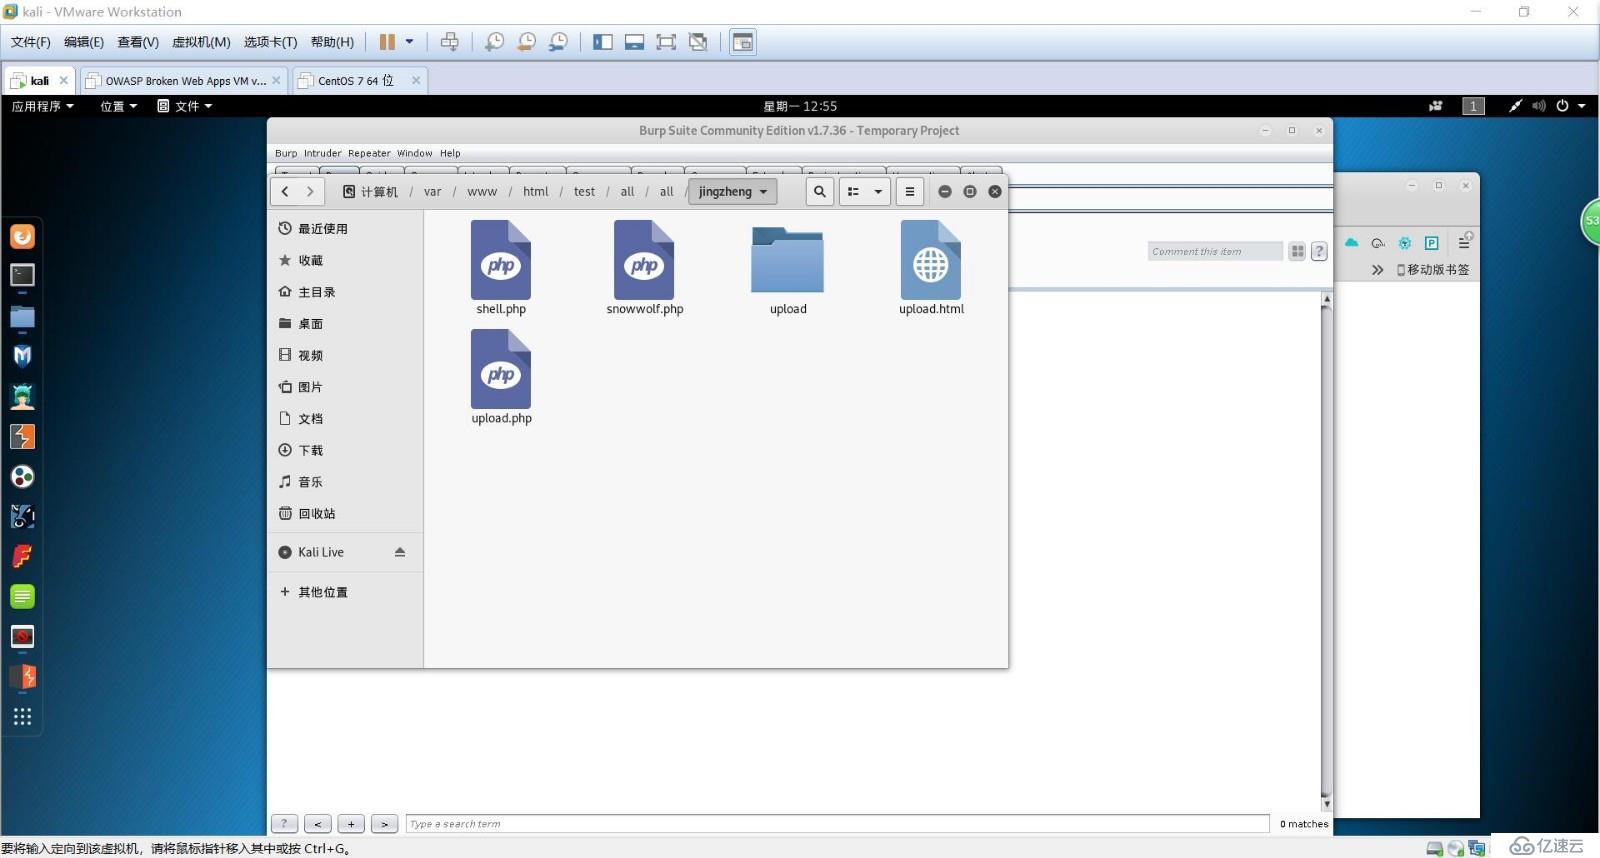The height and width of the screenshot is (858, 1600).
Task: Navigate to the www path segment
Action: click(x=482, y=192)
